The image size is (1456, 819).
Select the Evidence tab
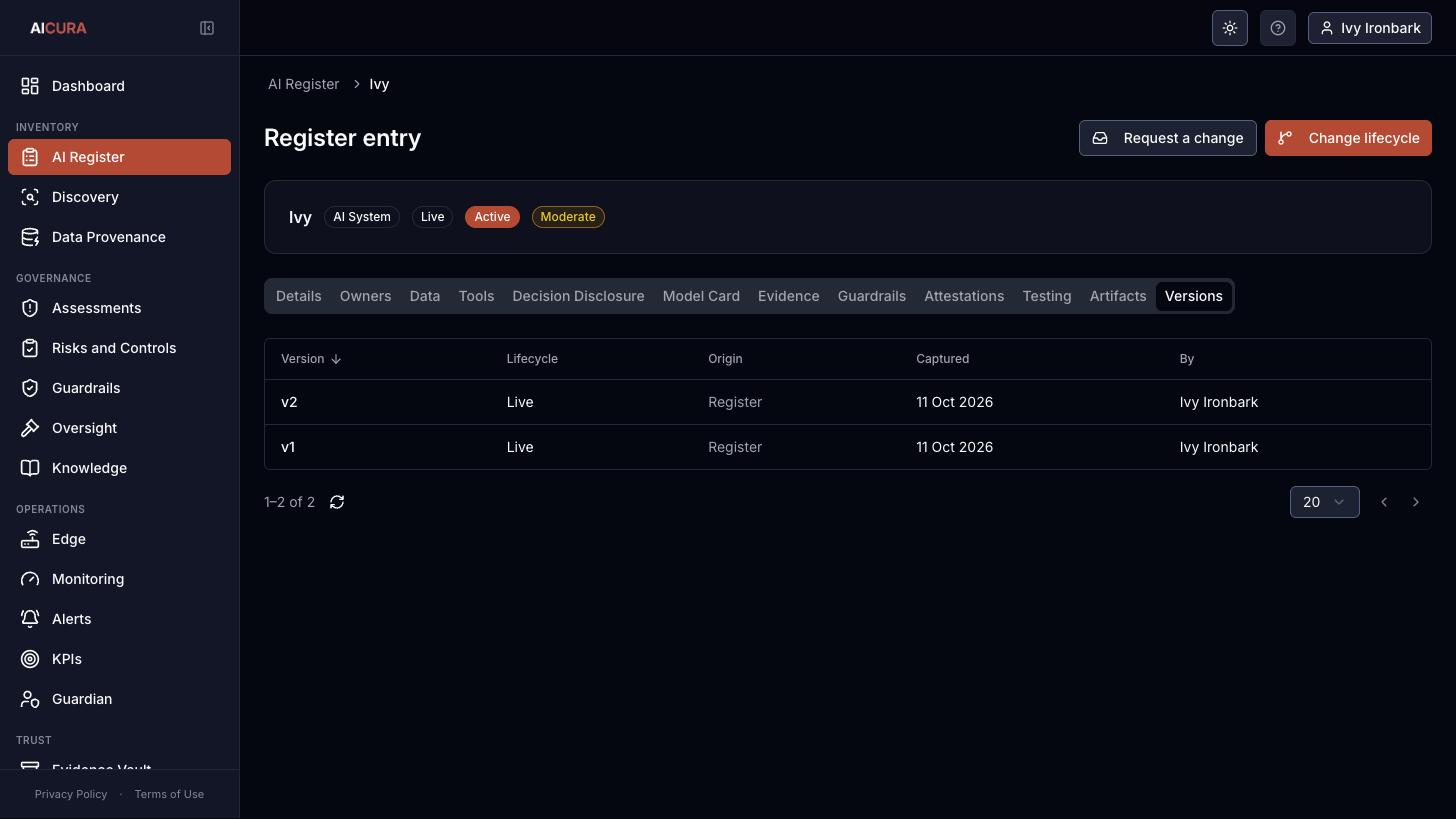pyautogui.click(x=788, y=296)
